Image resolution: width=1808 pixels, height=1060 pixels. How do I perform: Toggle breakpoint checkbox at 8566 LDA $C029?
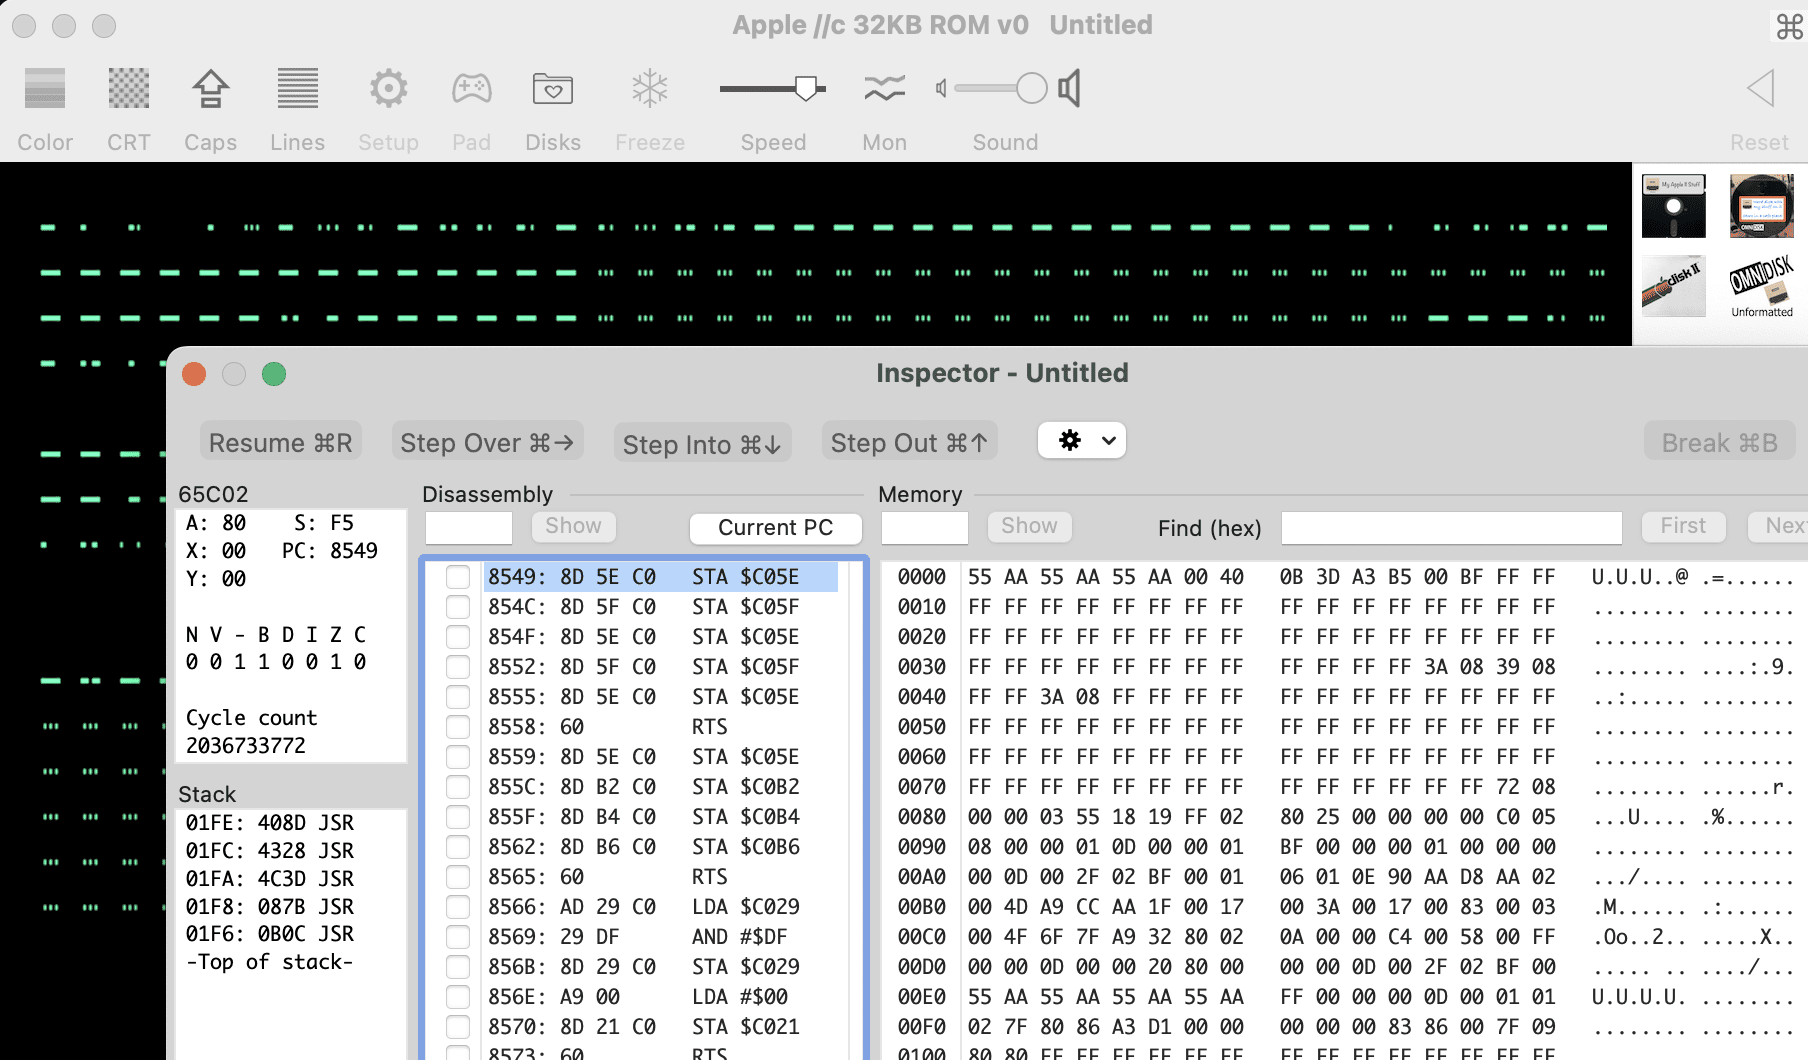(458, 907)
